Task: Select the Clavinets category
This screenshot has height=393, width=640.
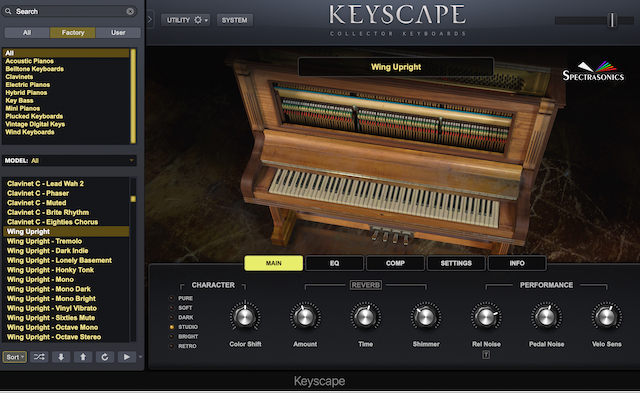Action: coord(19,77)
